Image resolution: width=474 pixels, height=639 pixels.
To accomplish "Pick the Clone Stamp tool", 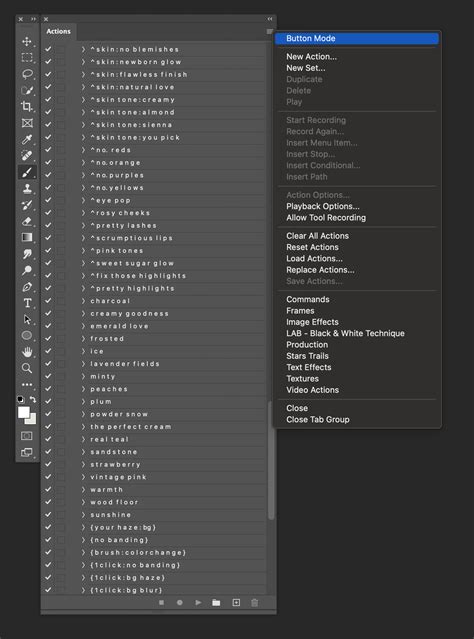I will tap(27, 188).
